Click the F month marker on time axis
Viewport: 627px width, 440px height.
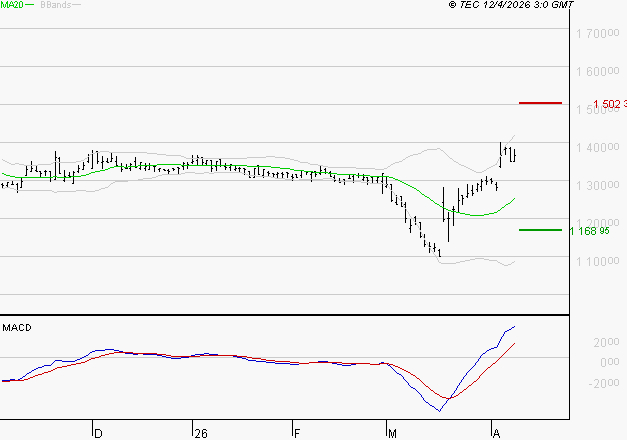(297, 433)
